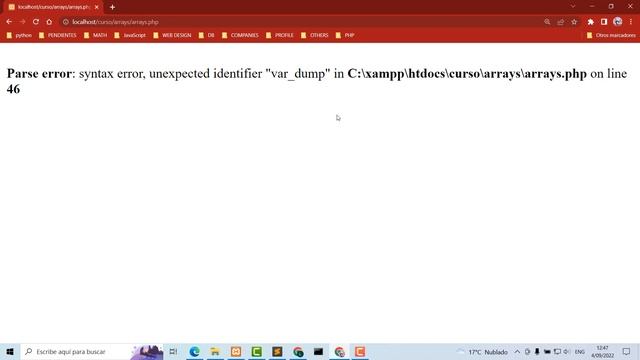Image resolution: width=640 pixels, height=360 pixels.
Task: Restore down the Chrome window
Action: [x=611, y=7]
